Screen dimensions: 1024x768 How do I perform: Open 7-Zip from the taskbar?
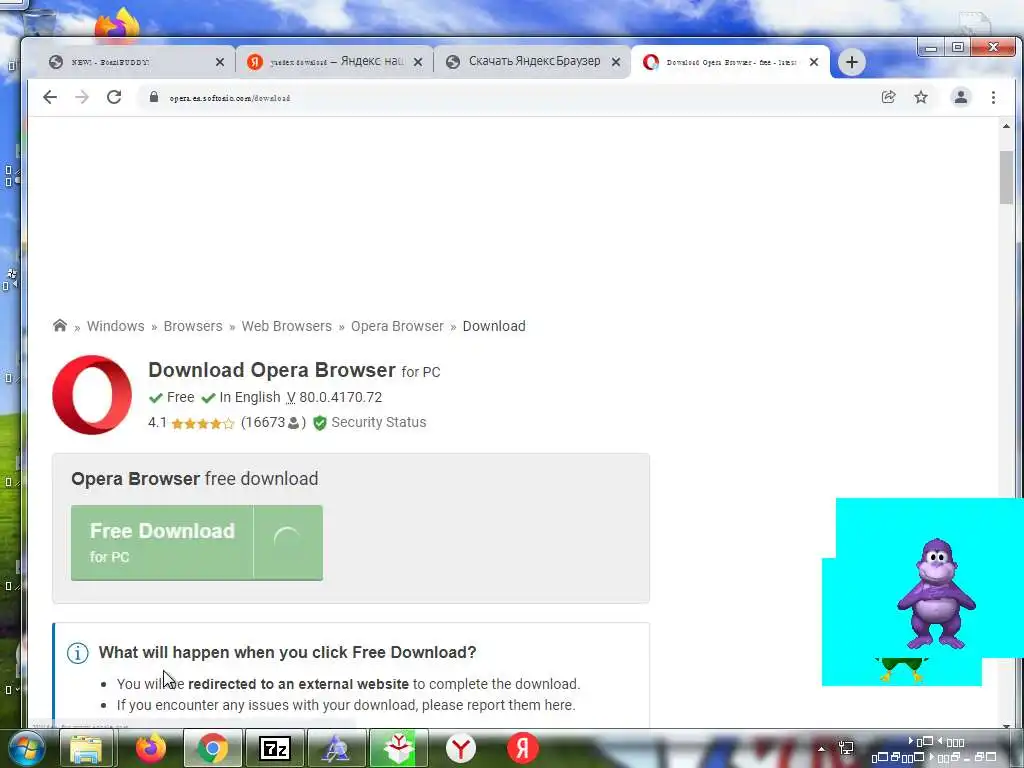274,748
